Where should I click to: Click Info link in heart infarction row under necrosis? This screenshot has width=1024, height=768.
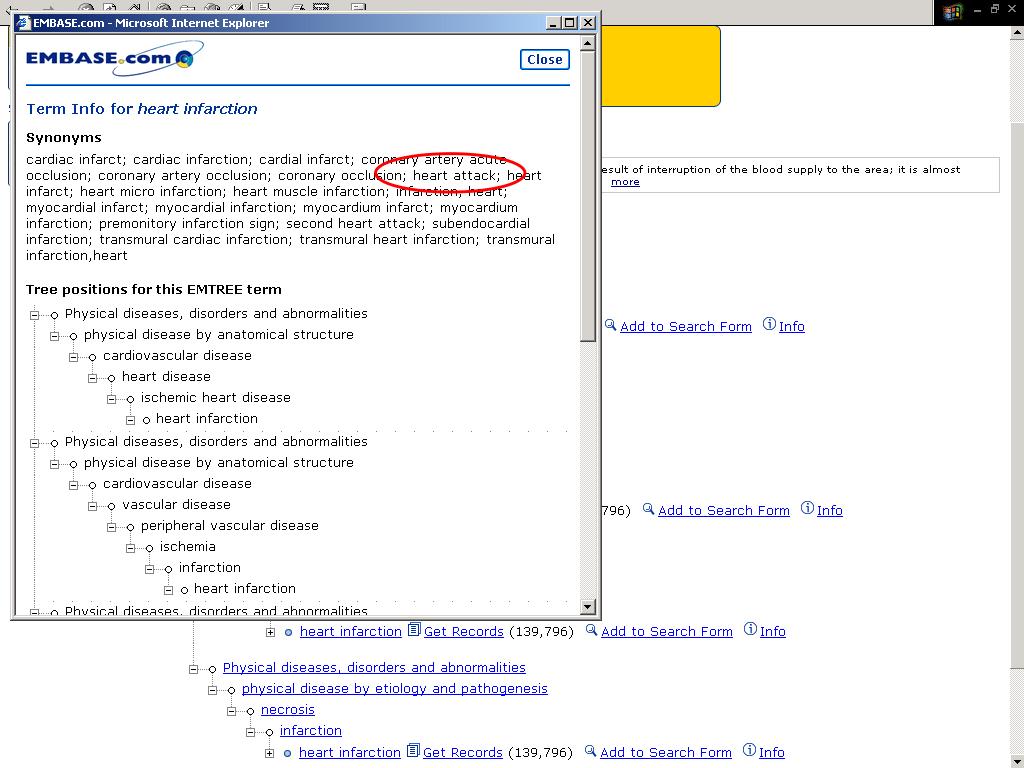pos(771,752)
